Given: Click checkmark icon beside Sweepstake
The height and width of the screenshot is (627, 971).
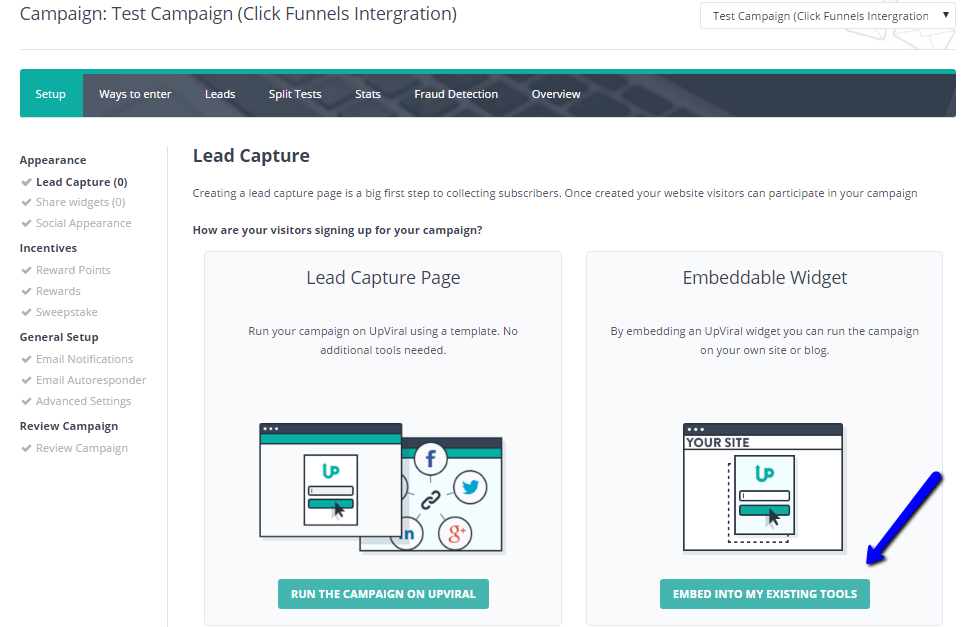Looking at the screenshot, I should pos(26,312).
